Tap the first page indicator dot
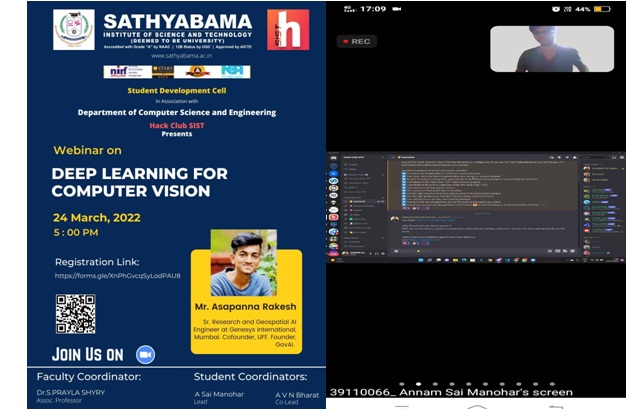This screenshot has width=628, height=412. pos(402,384)
